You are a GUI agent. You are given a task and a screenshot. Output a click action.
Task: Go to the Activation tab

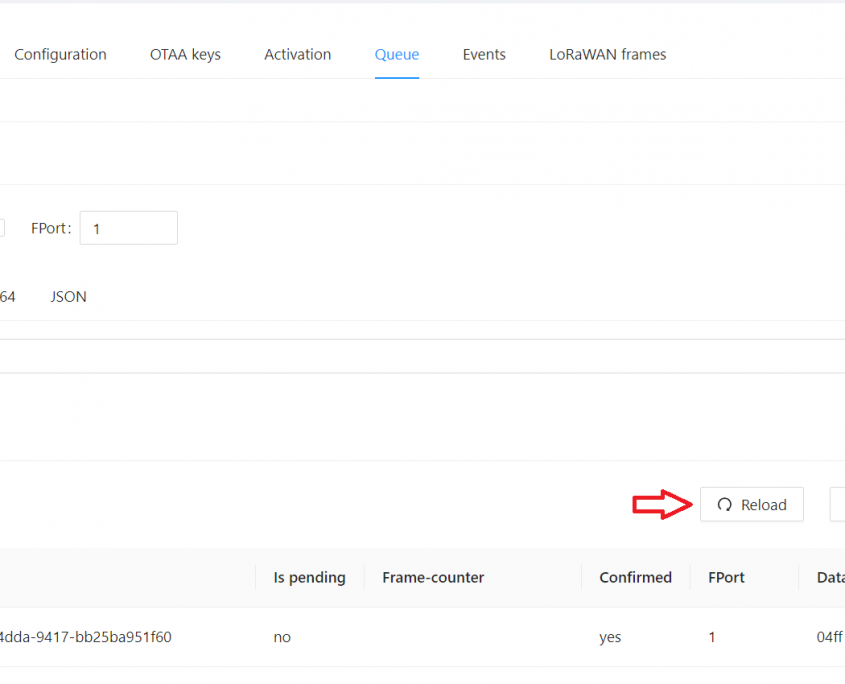pyautogui.click(x=297, y=55)
